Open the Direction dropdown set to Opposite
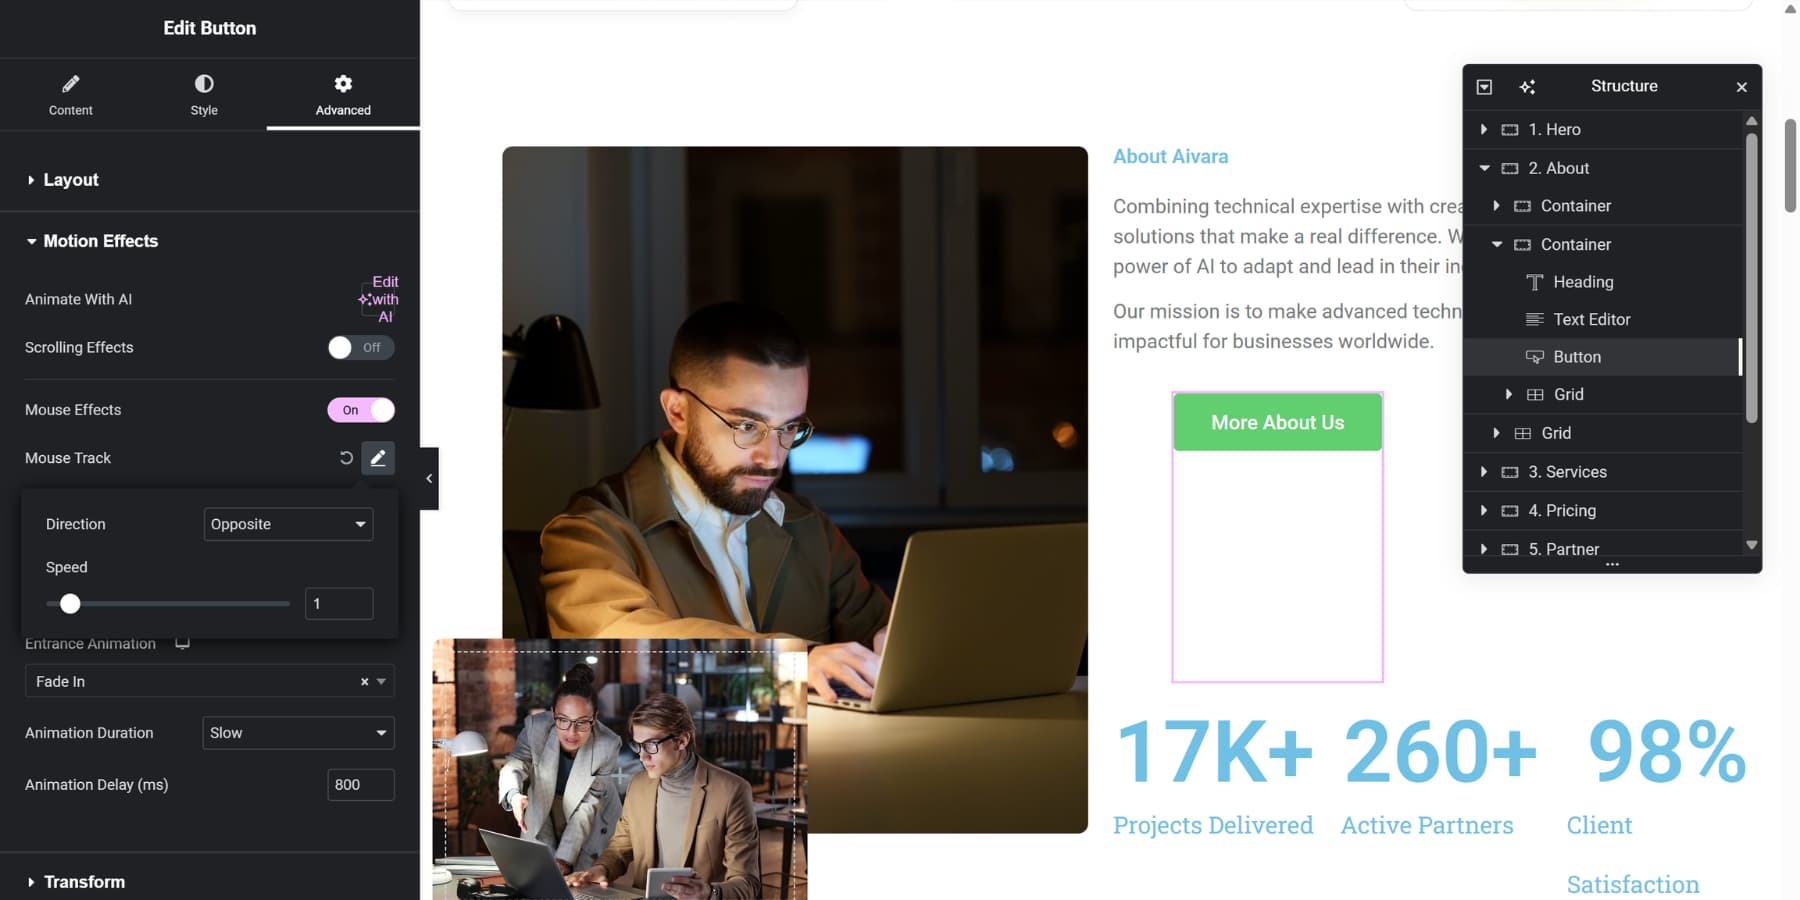 point(288,524)
